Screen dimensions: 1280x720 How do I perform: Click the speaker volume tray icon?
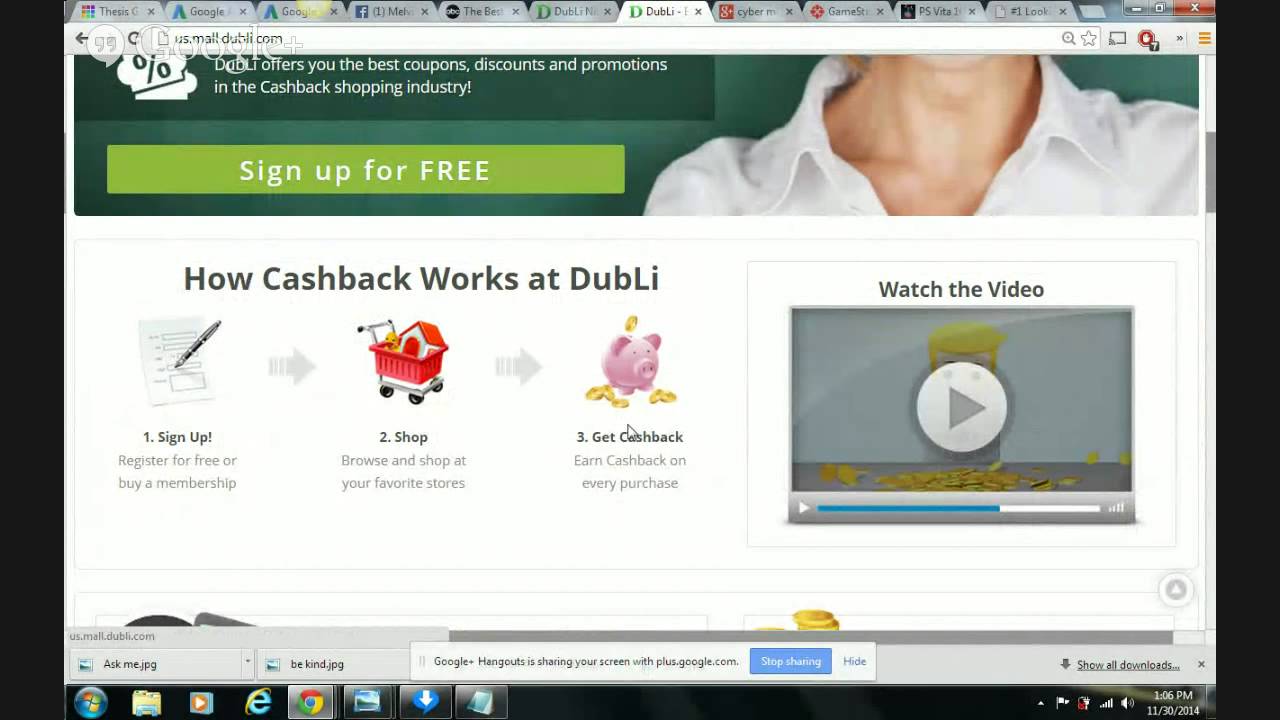1128,703
